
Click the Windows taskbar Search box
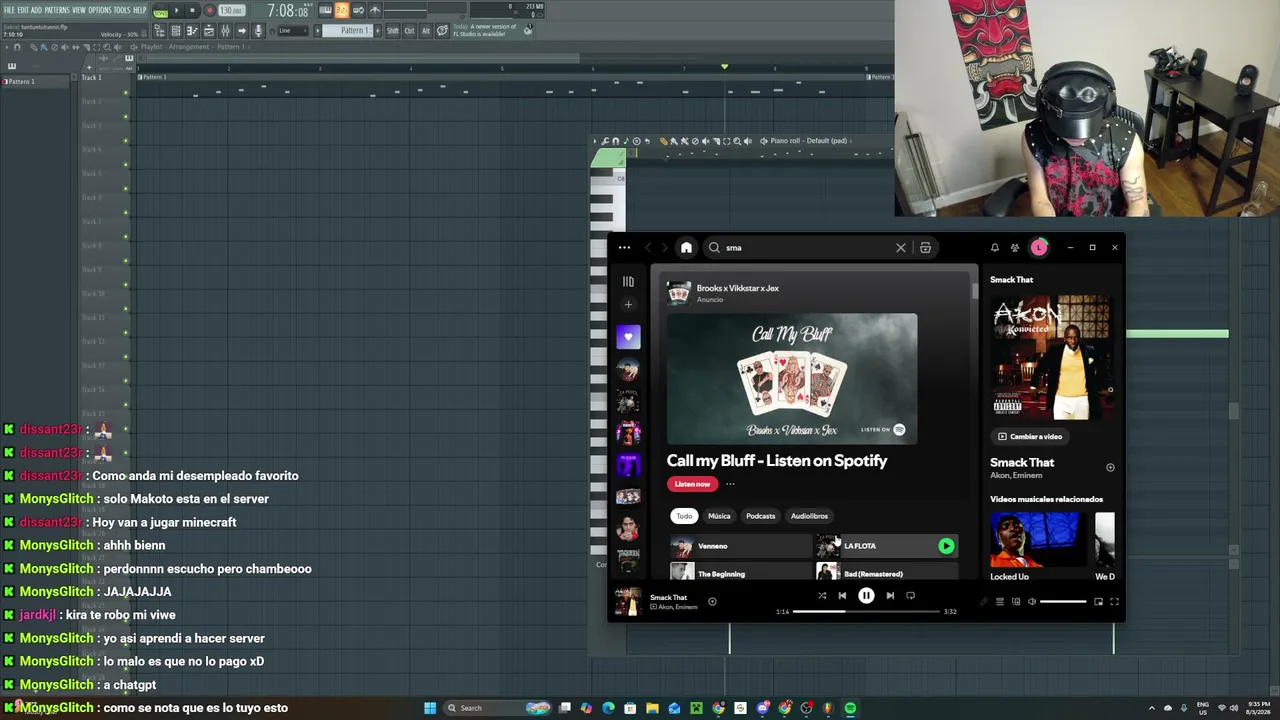[497, 708]
